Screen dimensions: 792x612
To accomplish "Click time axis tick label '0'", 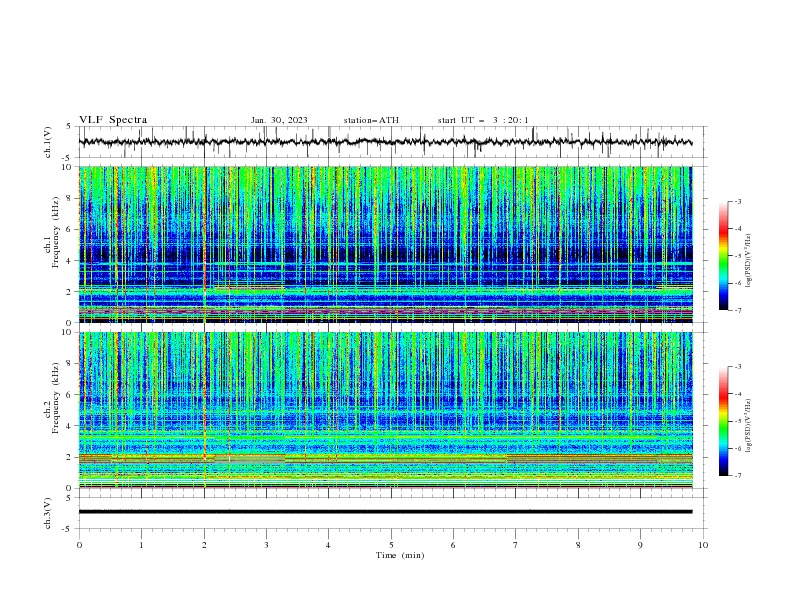I will pyautogui.click(x=79, y=545).
